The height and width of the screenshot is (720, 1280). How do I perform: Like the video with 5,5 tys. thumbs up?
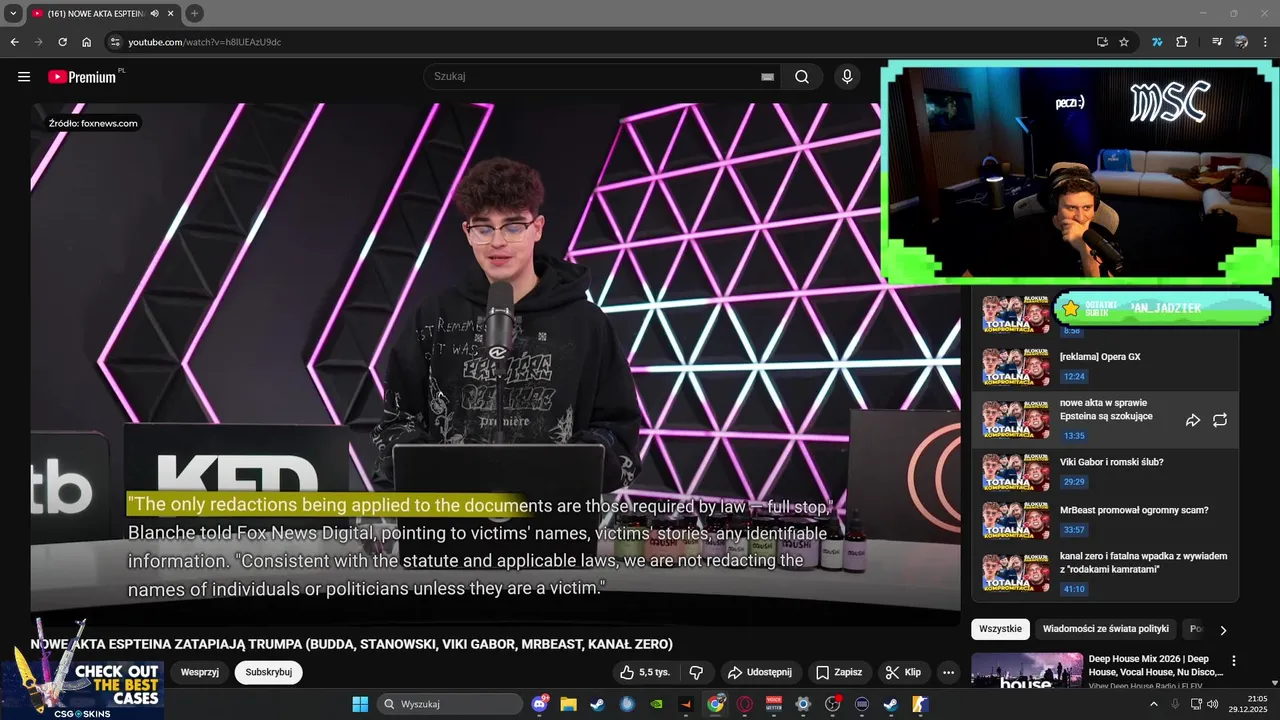tap(645, 673)
